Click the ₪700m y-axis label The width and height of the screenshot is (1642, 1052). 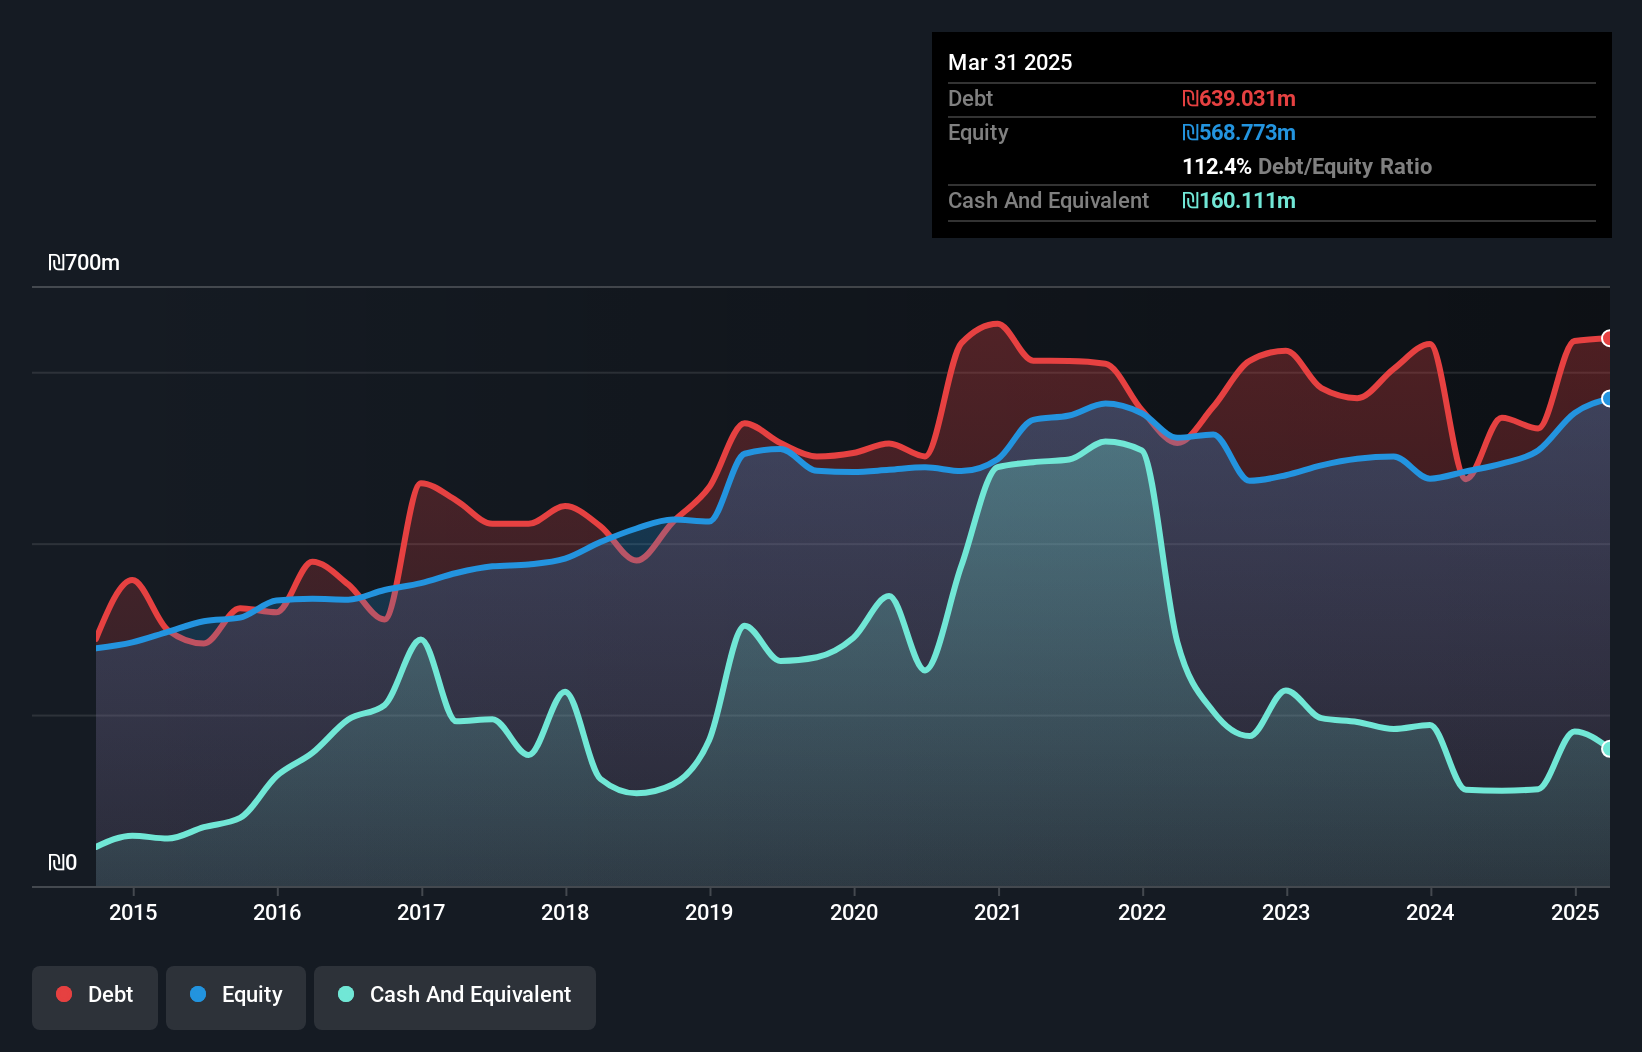(x=84, y=263)
